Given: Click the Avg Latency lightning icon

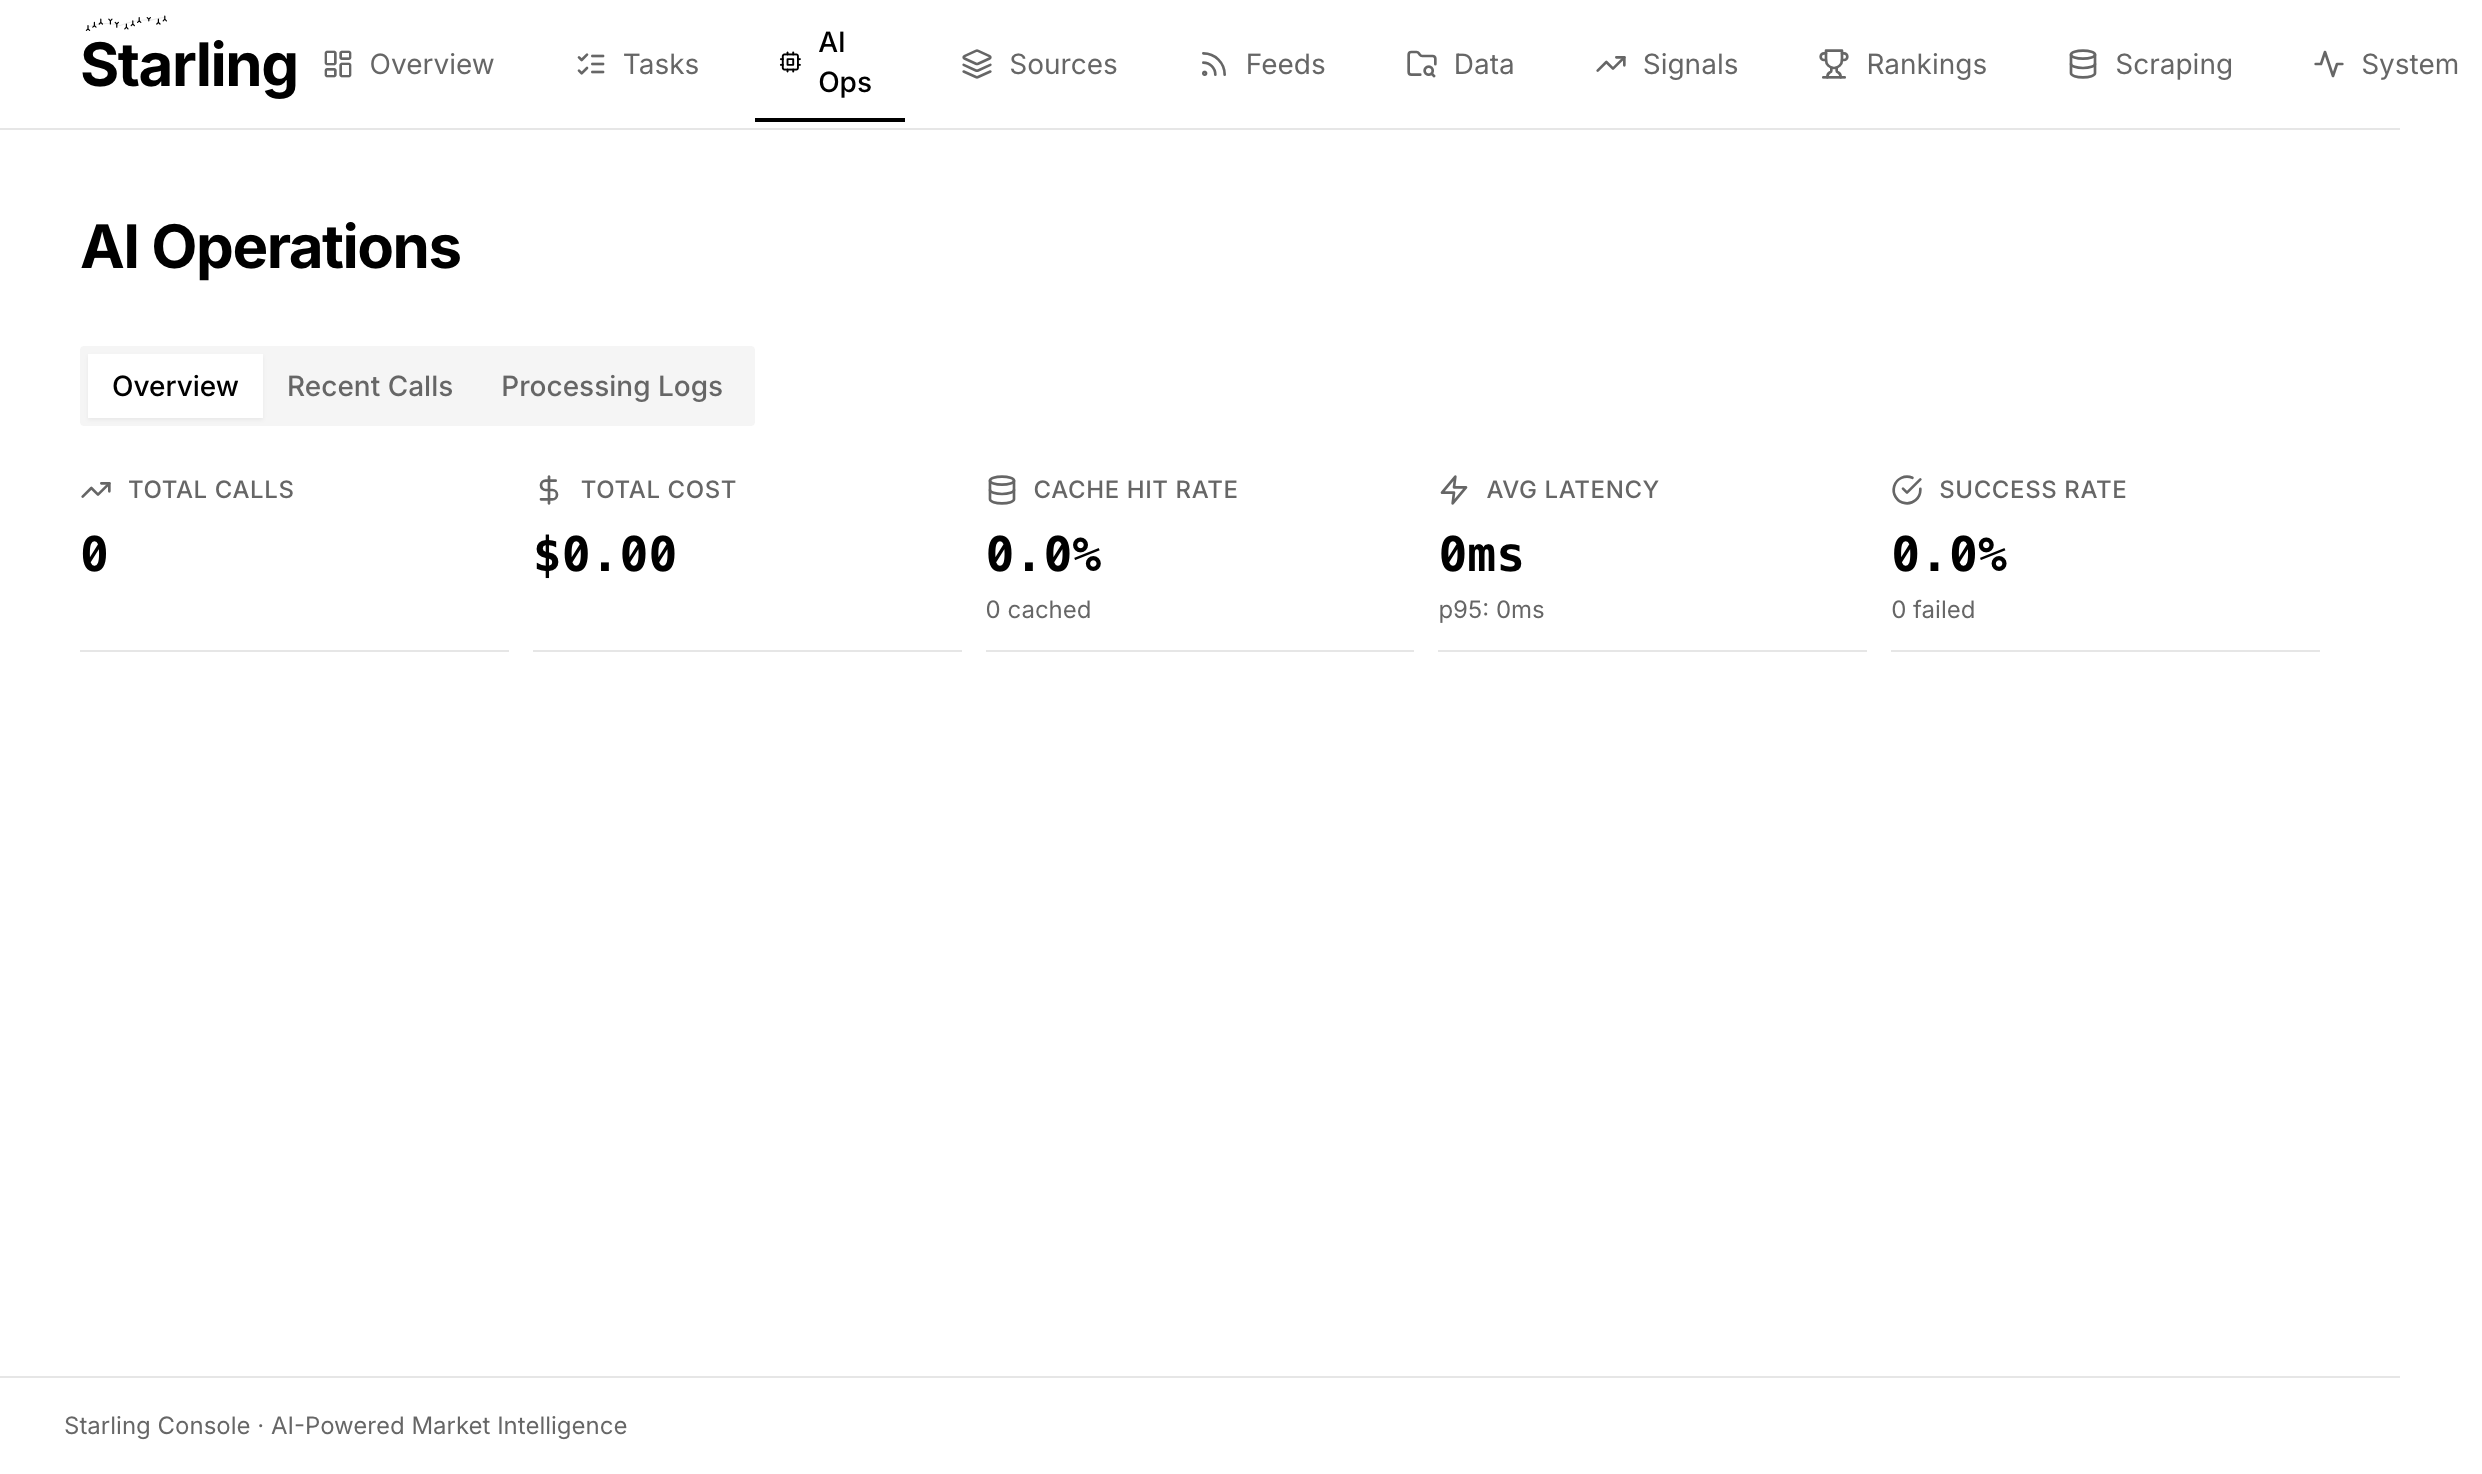Looking at the screenshot, I should 1453,489.
